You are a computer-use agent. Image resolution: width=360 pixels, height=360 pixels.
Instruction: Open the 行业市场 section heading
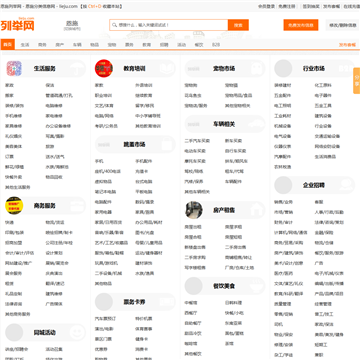pyautogui.click(x=314, y=69)
